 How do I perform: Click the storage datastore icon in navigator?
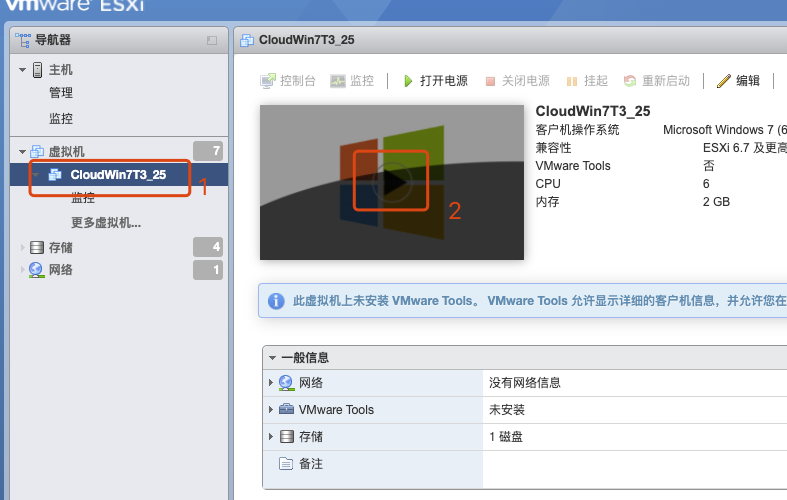click(37, 247)
